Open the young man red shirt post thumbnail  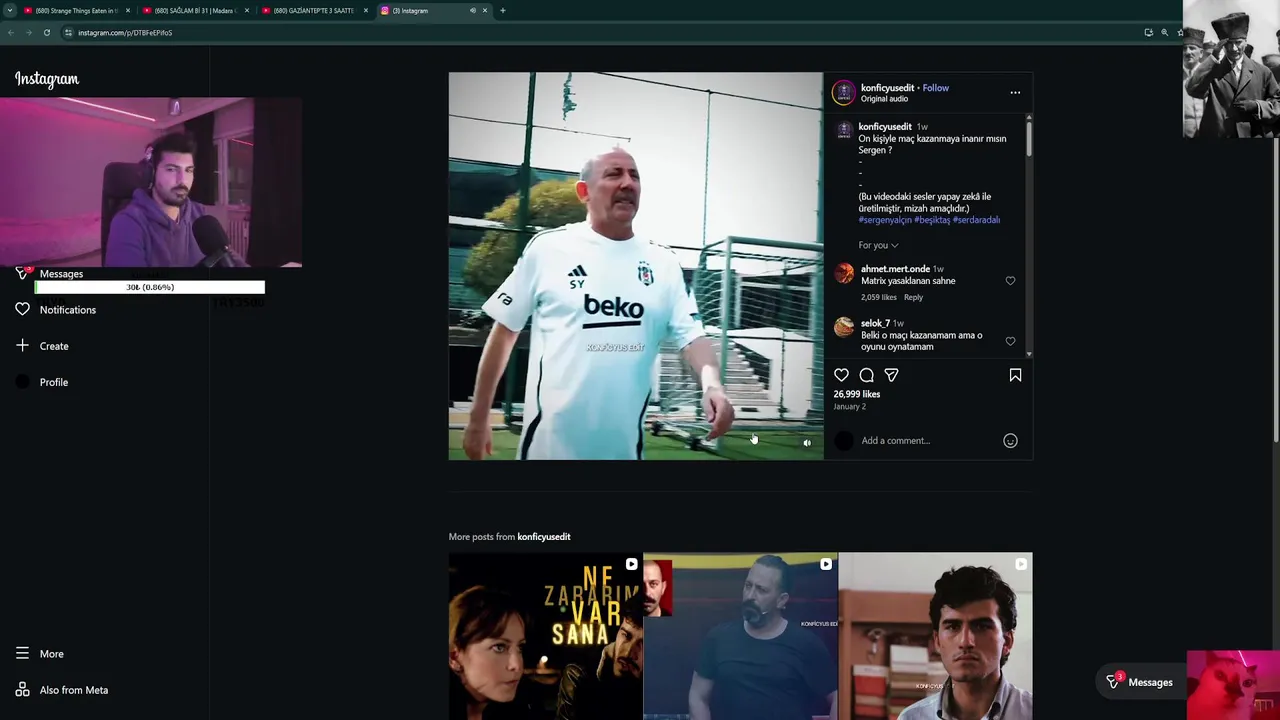coord(935,636)
